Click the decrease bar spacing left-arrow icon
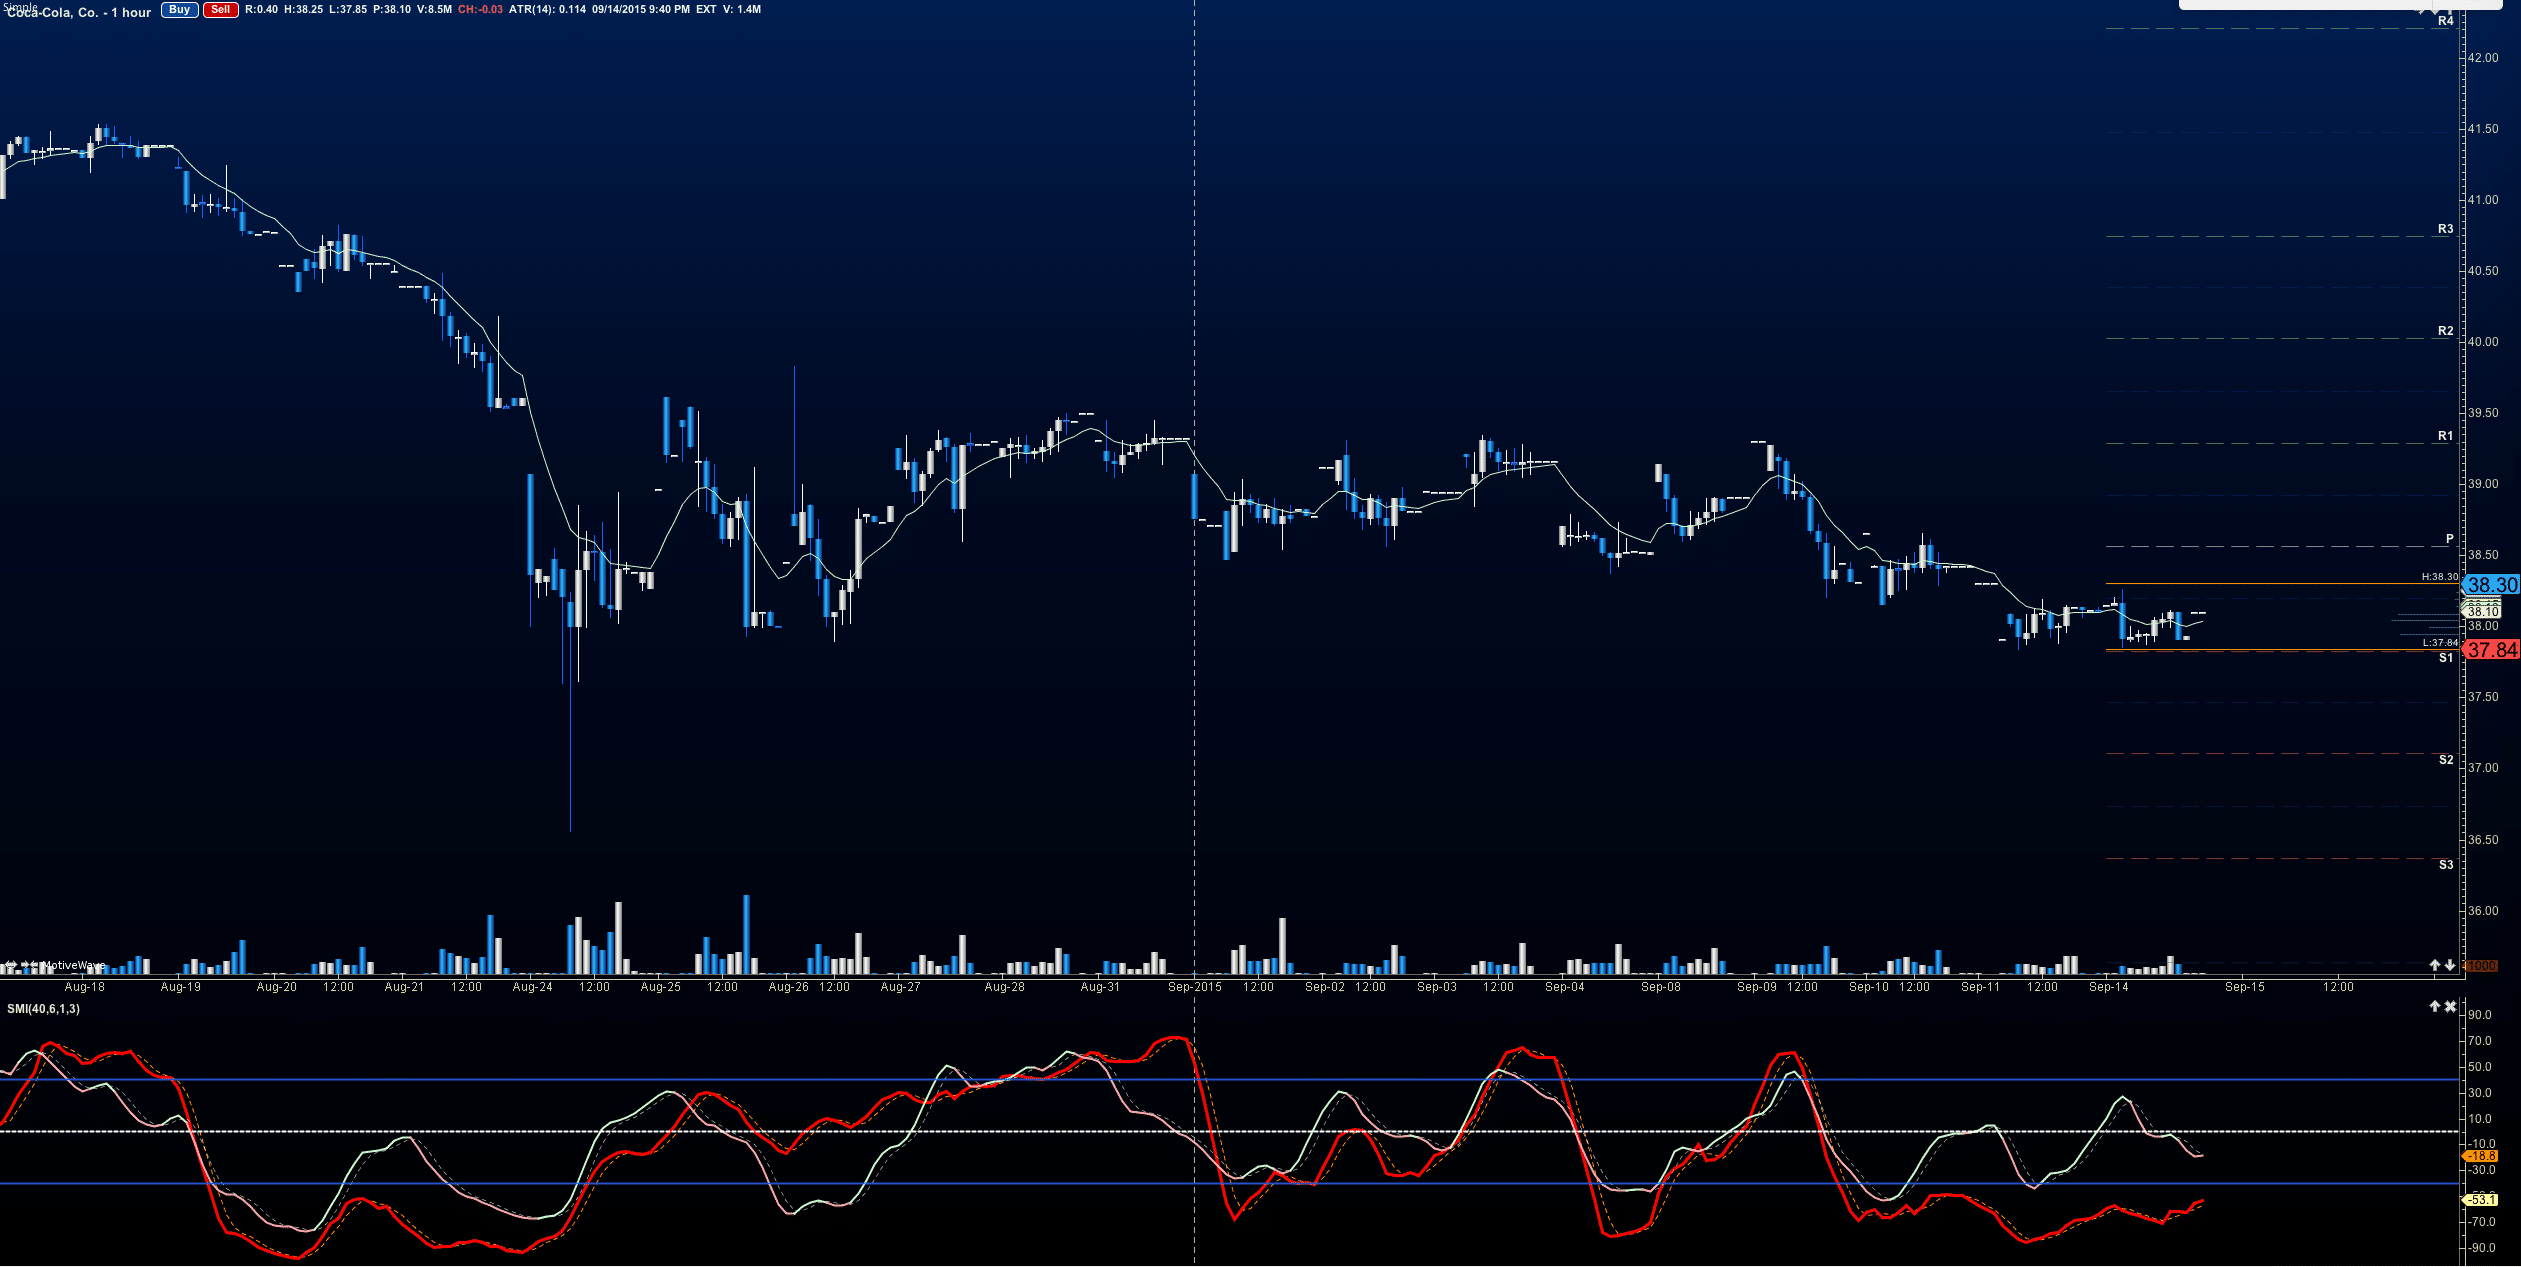This screenshot has width=2521, height=1267. coord(34,965)
